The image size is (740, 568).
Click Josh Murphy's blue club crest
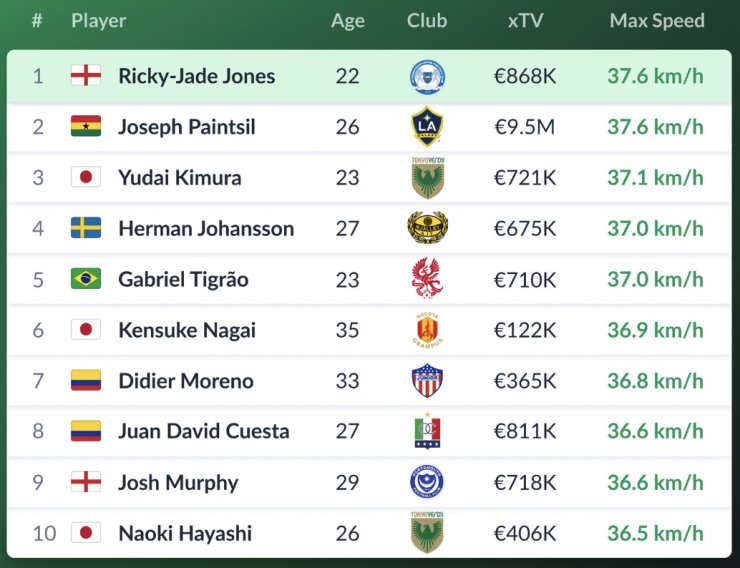click(x=427, y=482)
